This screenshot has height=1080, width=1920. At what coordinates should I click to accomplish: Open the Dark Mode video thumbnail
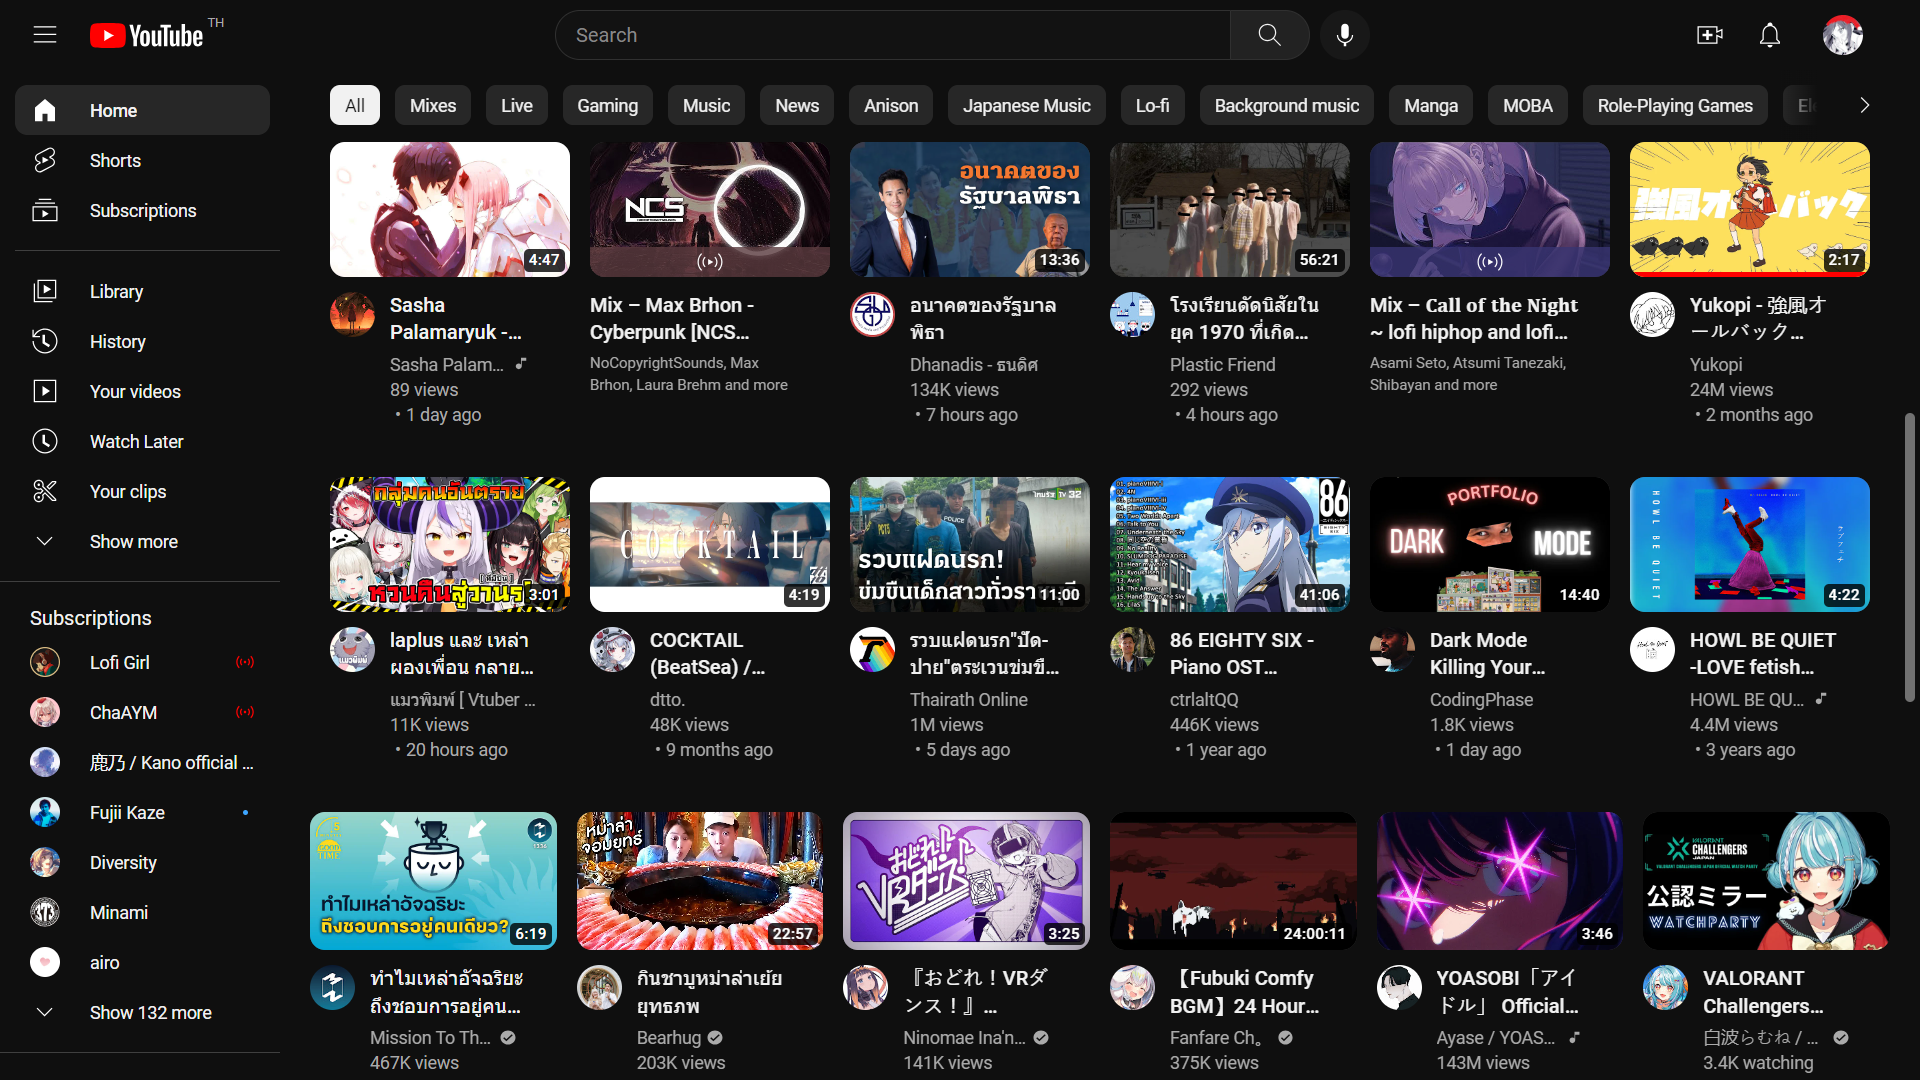pos(1489,544)
